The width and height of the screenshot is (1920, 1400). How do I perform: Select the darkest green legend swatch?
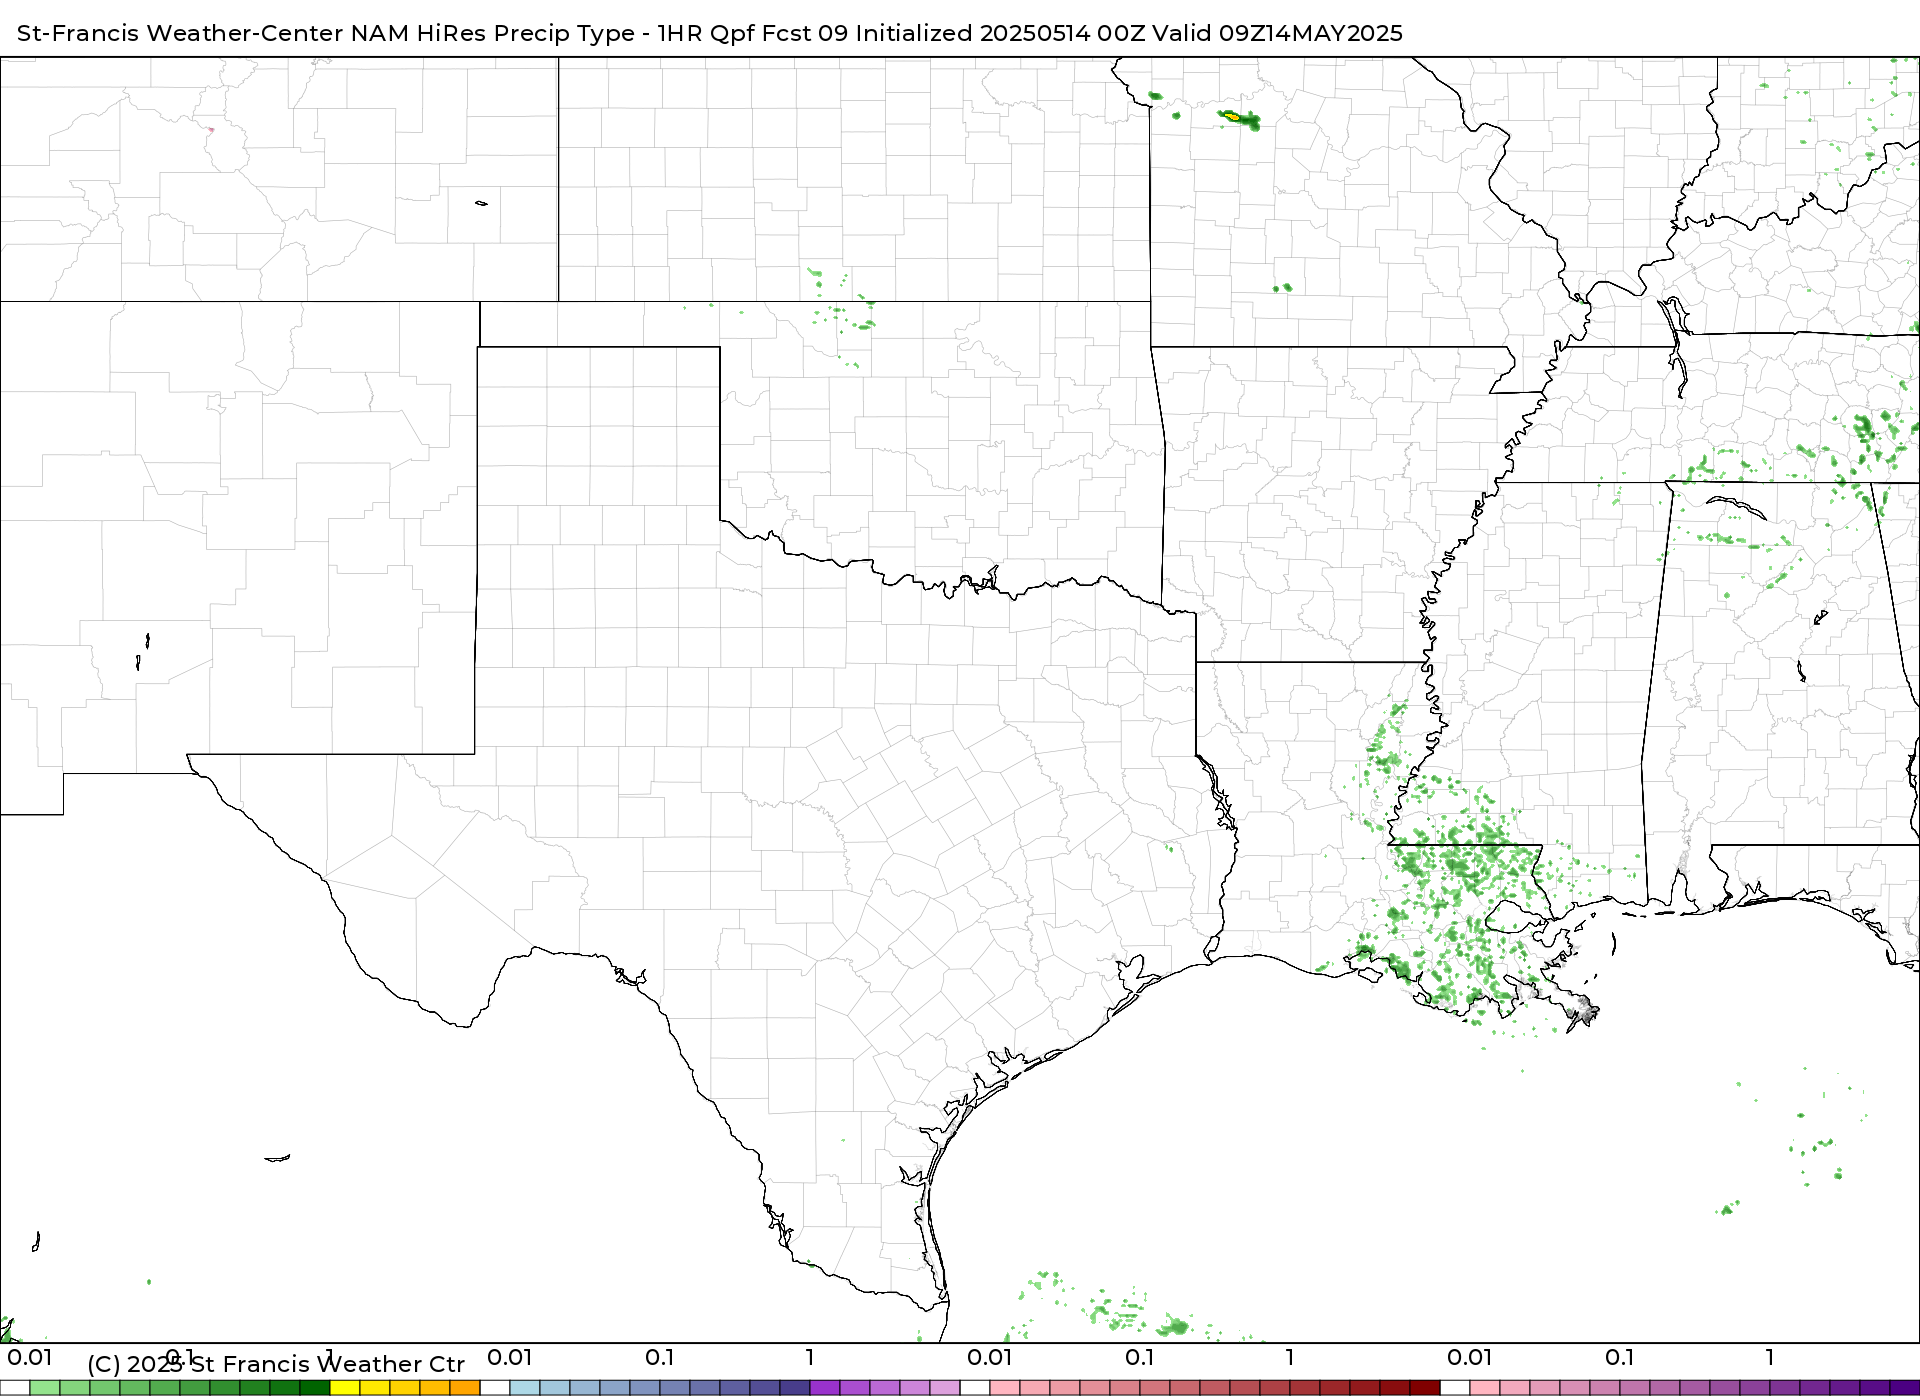coord(315,1388)
